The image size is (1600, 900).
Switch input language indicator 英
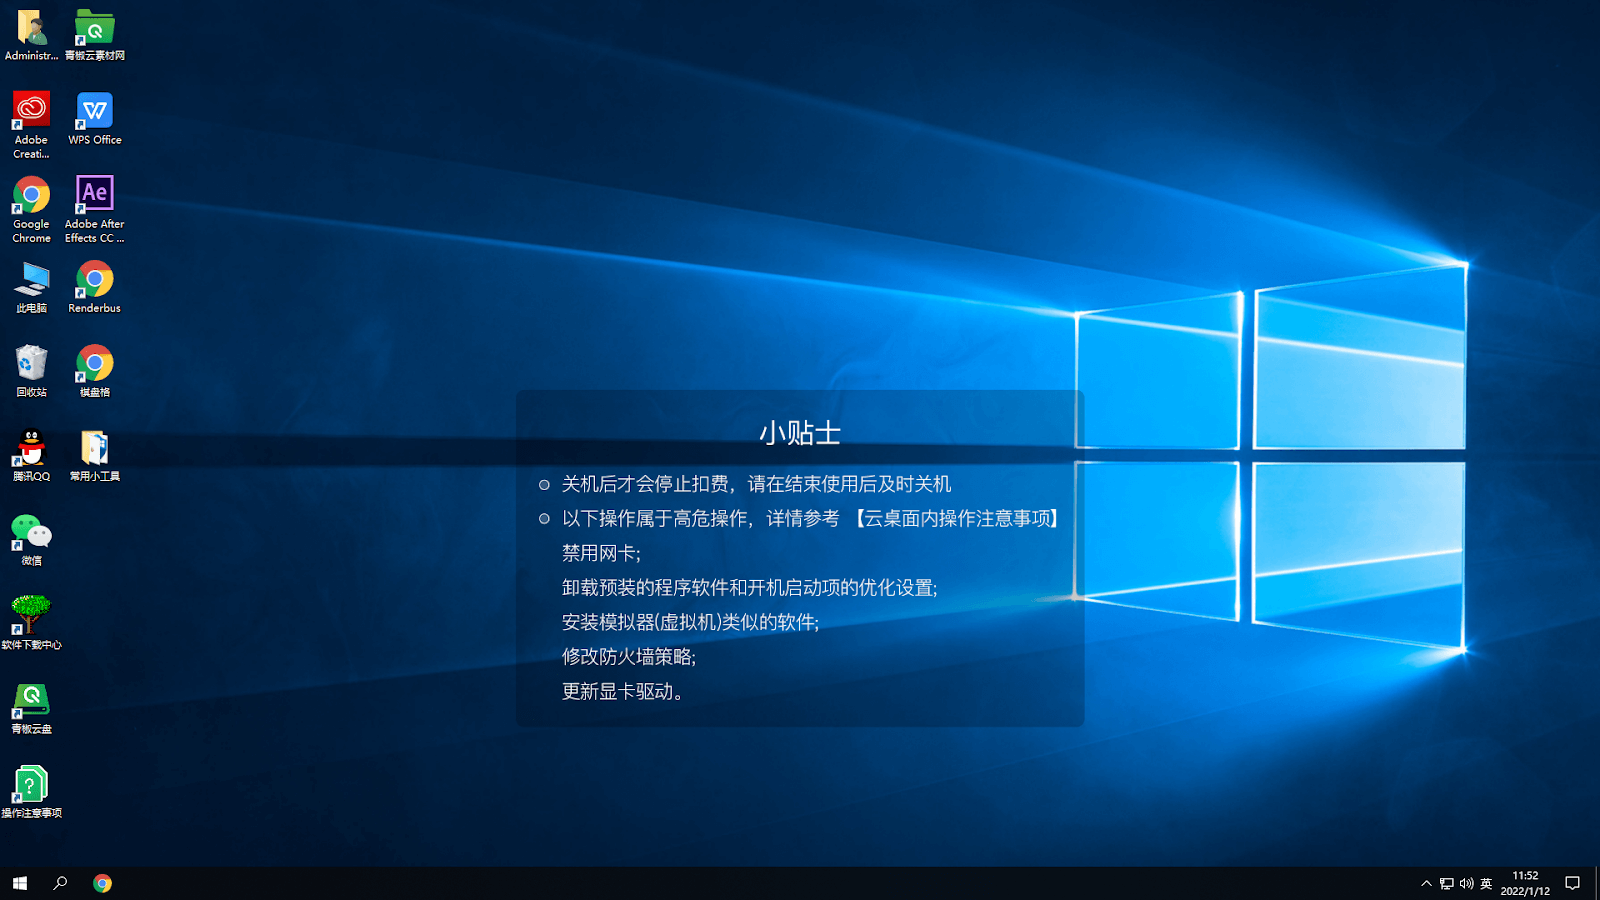click(1486, 883)
